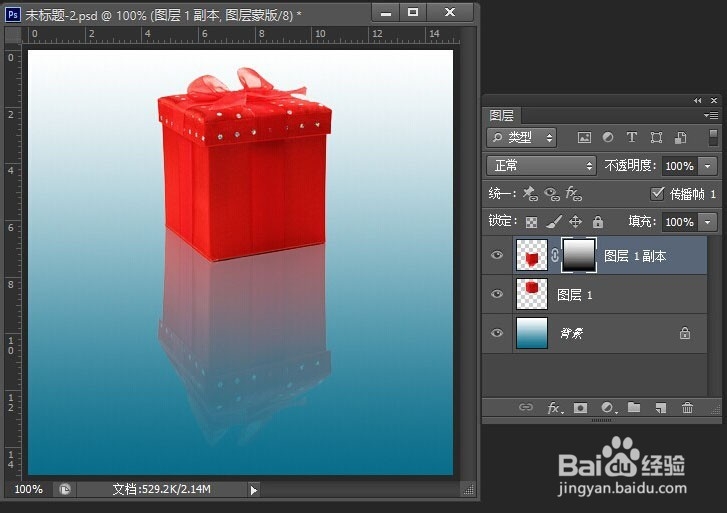Switch to the 图层 panel tab
Screen dimensions: 727x513
(x=502, y=115)
